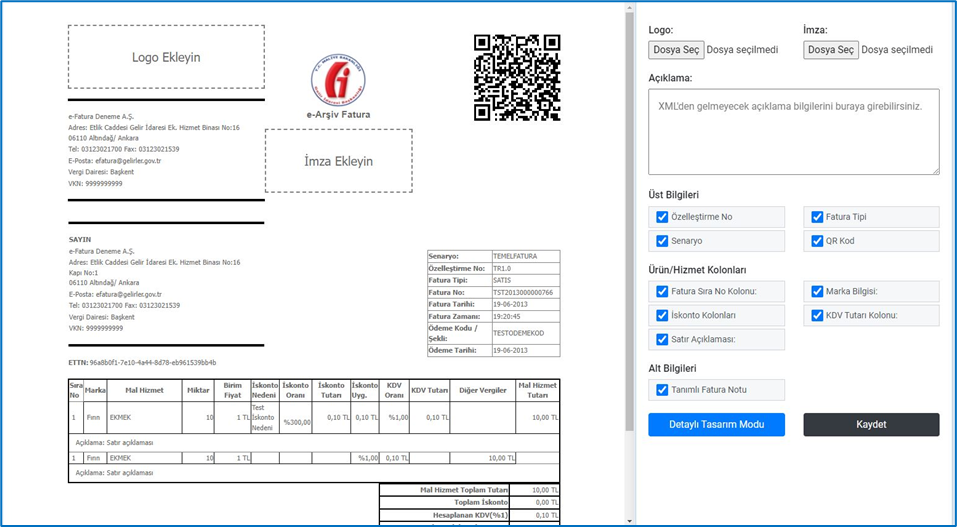Open Detaylı Tasarım Modu
957x527 pixels.
[716, 425]
